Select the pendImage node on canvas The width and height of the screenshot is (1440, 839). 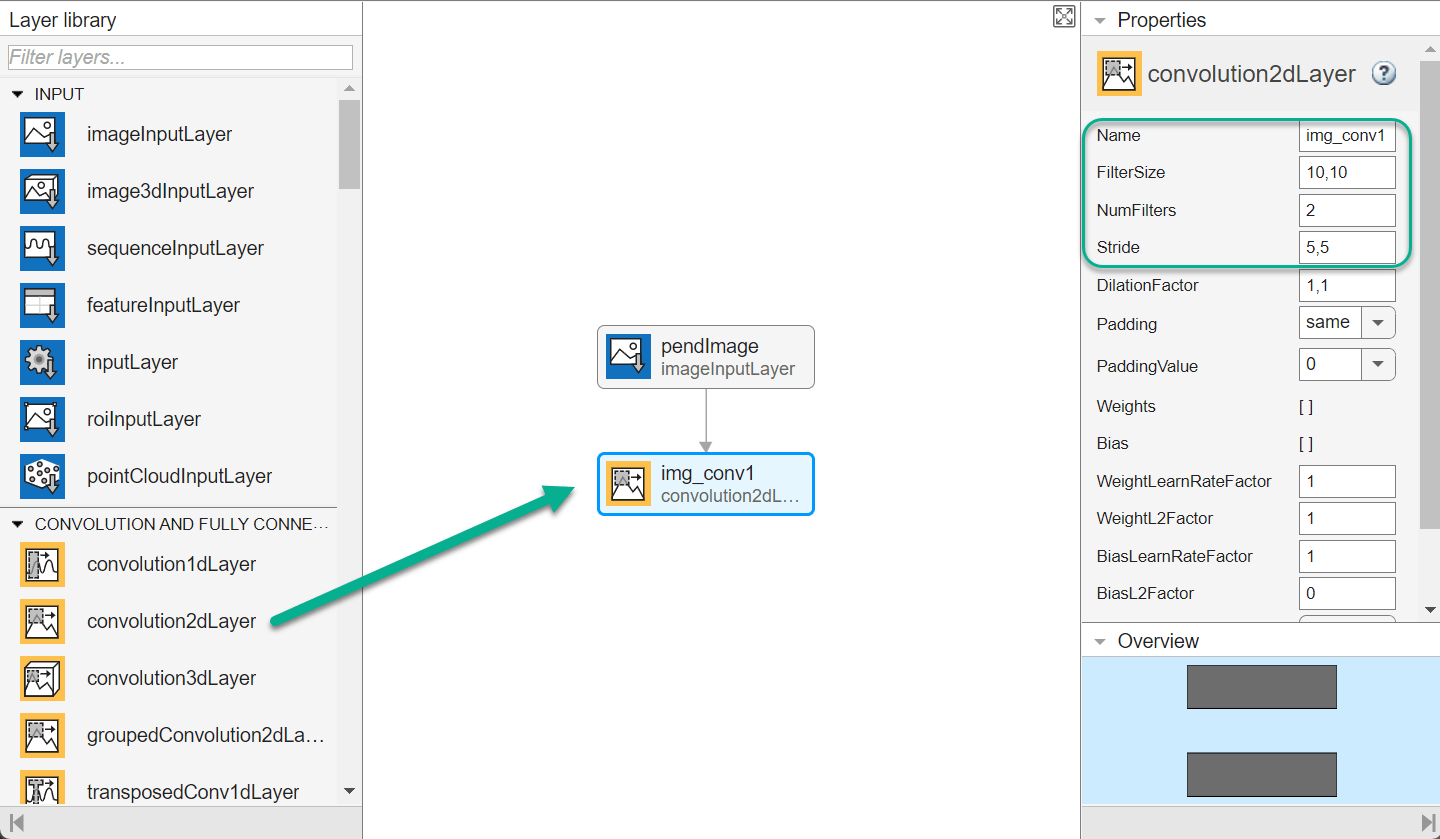click(x=706, y=357)
